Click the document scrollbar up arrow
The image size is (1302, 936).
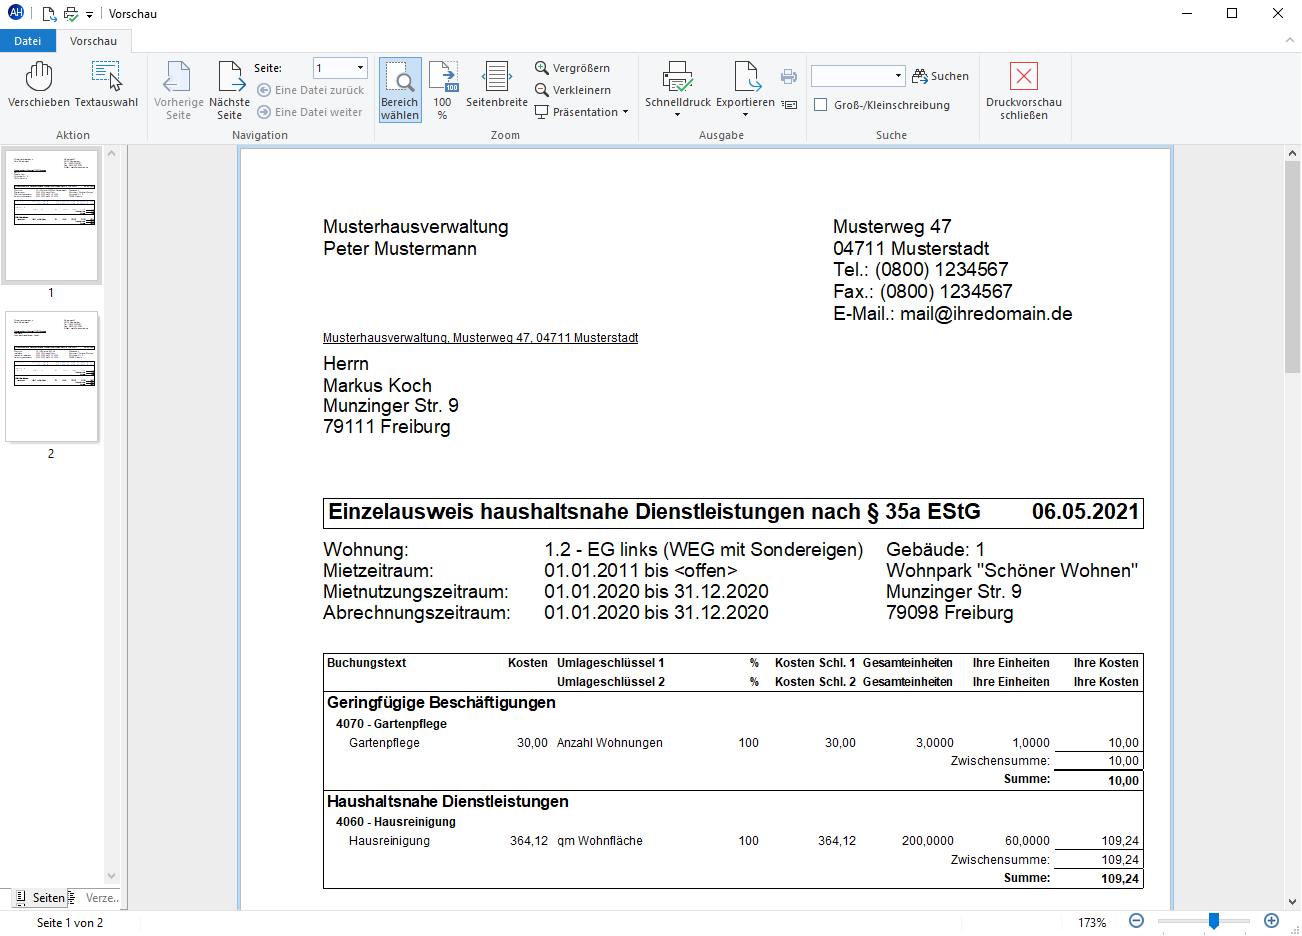coord(1292,153)
